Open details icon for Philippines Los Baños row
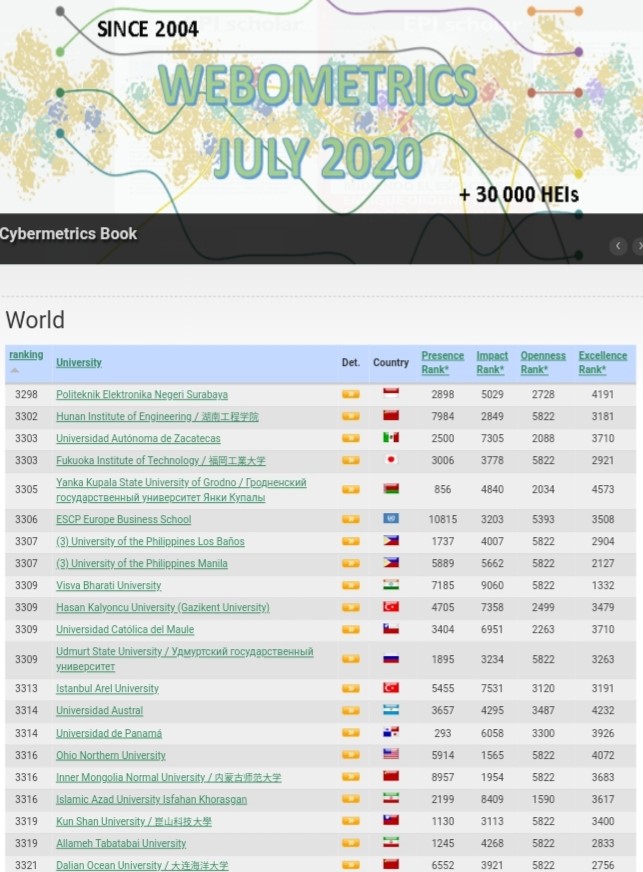The width and height of the screenshot is (643, 872). coord(350,541)
